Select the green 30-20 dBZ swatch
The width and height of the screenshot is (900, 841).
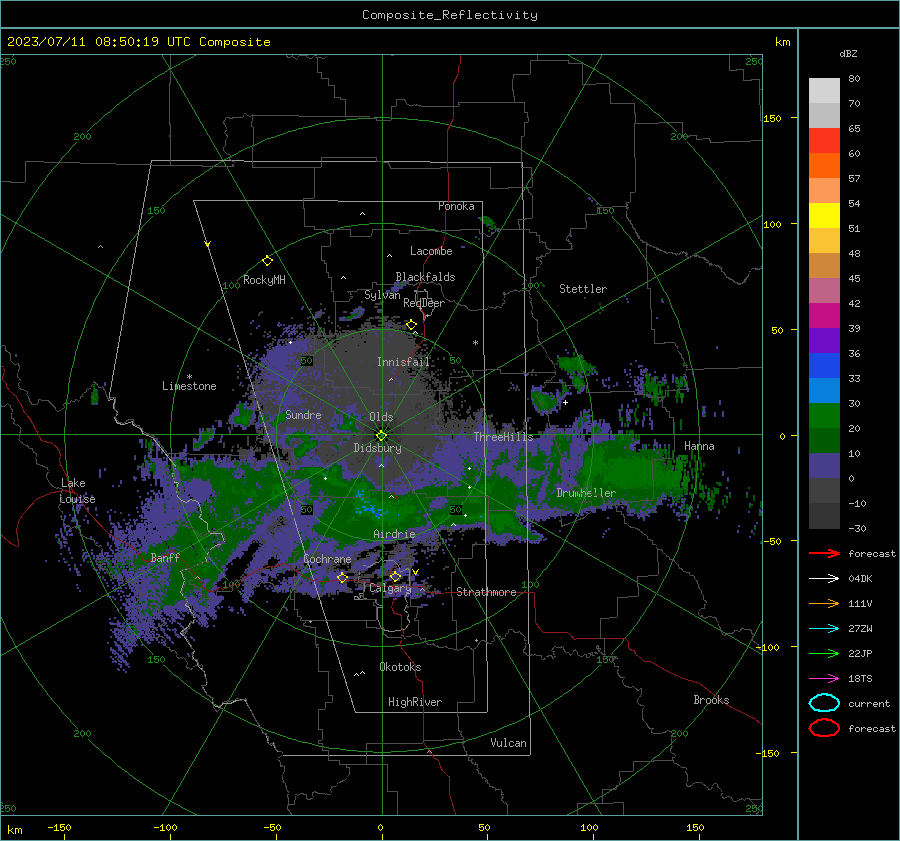(824, 416)
